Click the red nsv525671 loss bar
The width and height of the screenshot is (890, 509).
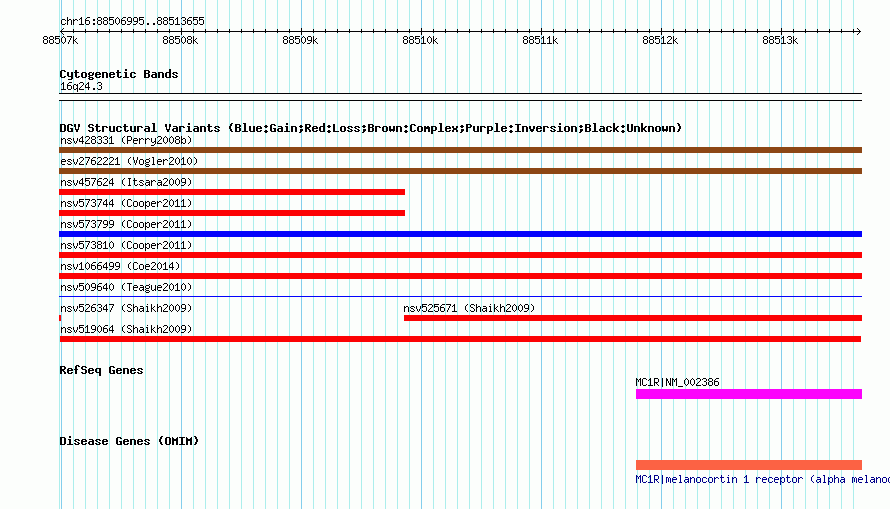click(x=633, y=318)
